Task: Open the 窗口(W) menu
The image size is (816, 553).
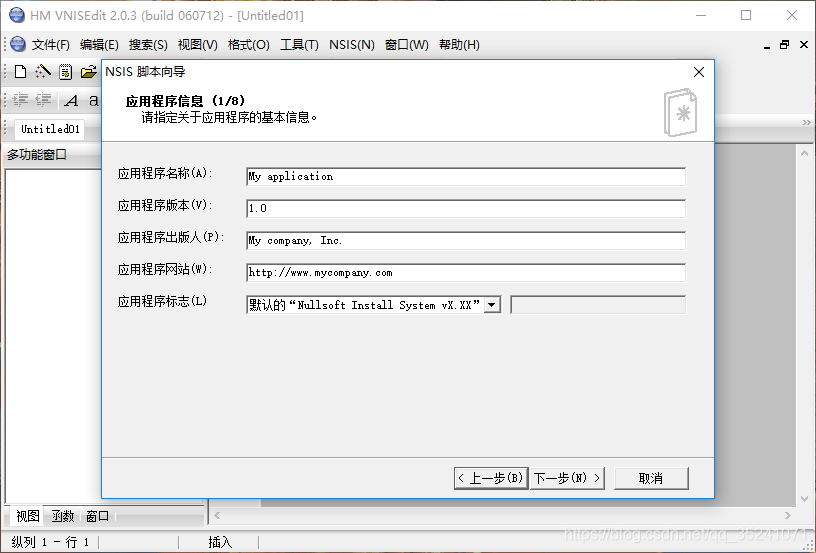Action: [406, 45]
